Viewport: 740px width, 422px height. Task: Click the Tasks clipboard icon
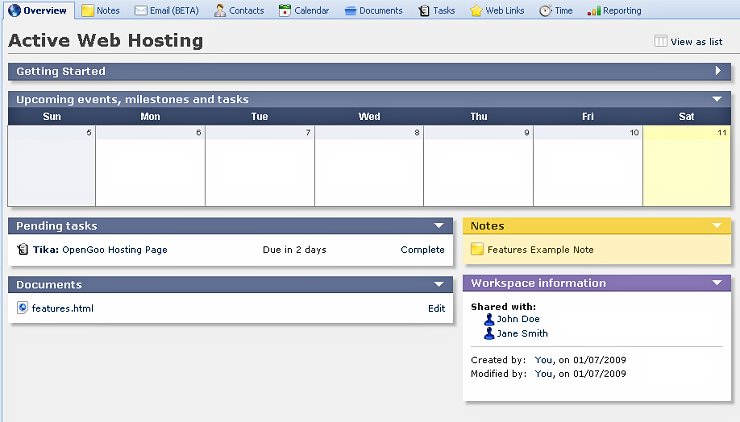pyautogui.click(x=424, y=10)
